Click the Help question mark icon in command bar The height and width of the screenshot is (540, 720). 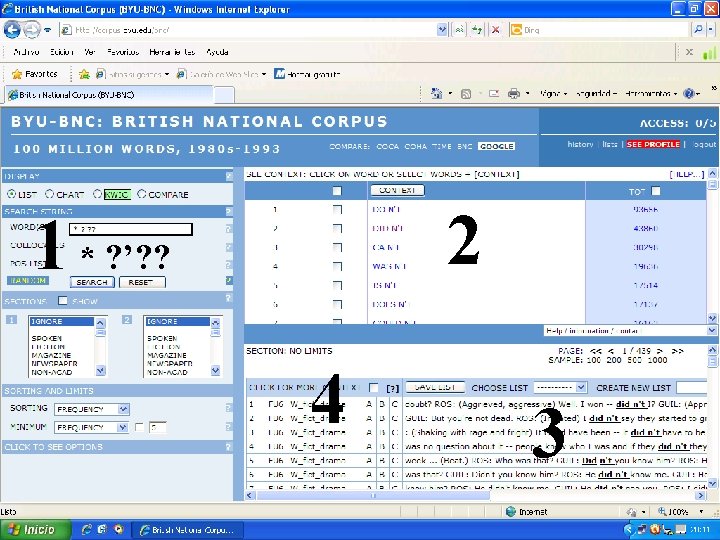click(688, 94)
